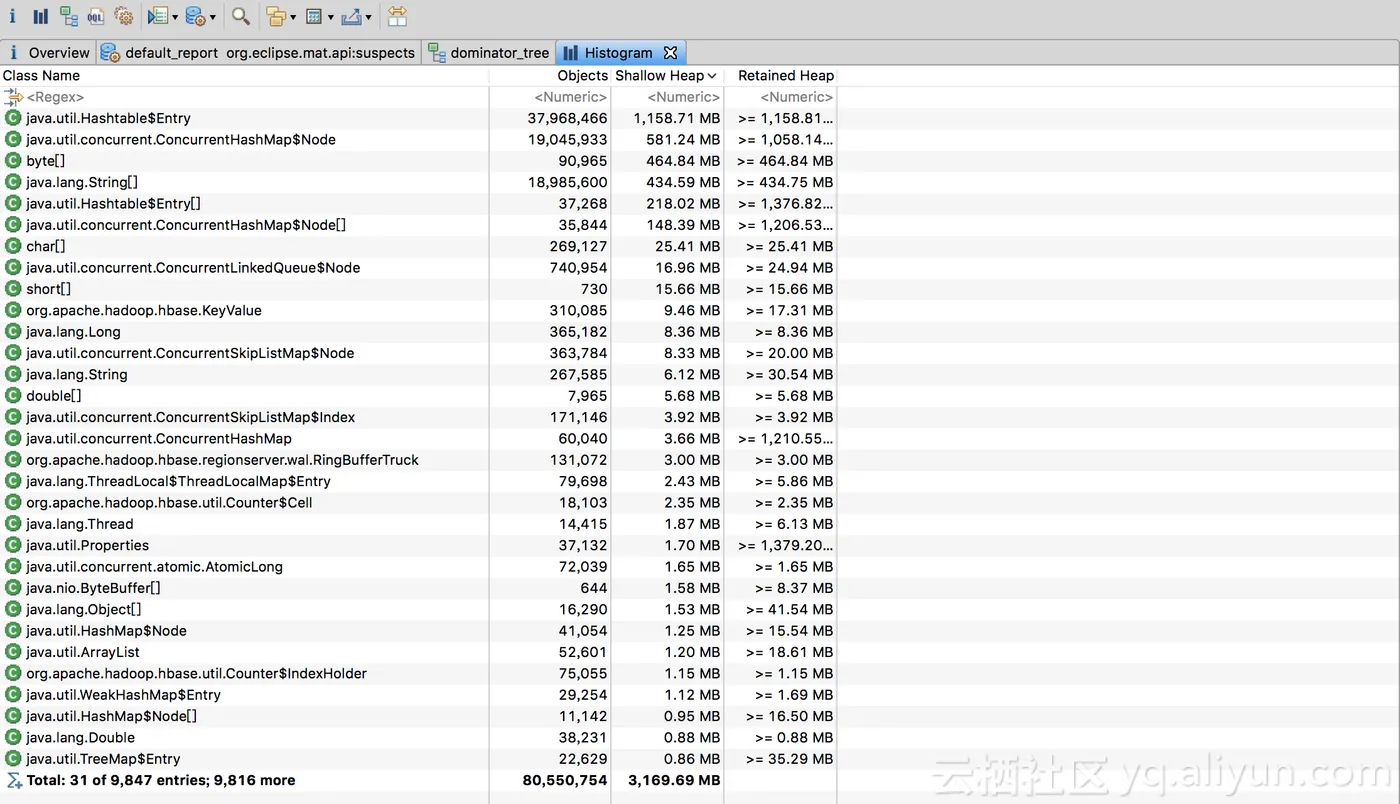Select the Counter$Cell class name
This screenshot has width=1400, height=804.
169,503
